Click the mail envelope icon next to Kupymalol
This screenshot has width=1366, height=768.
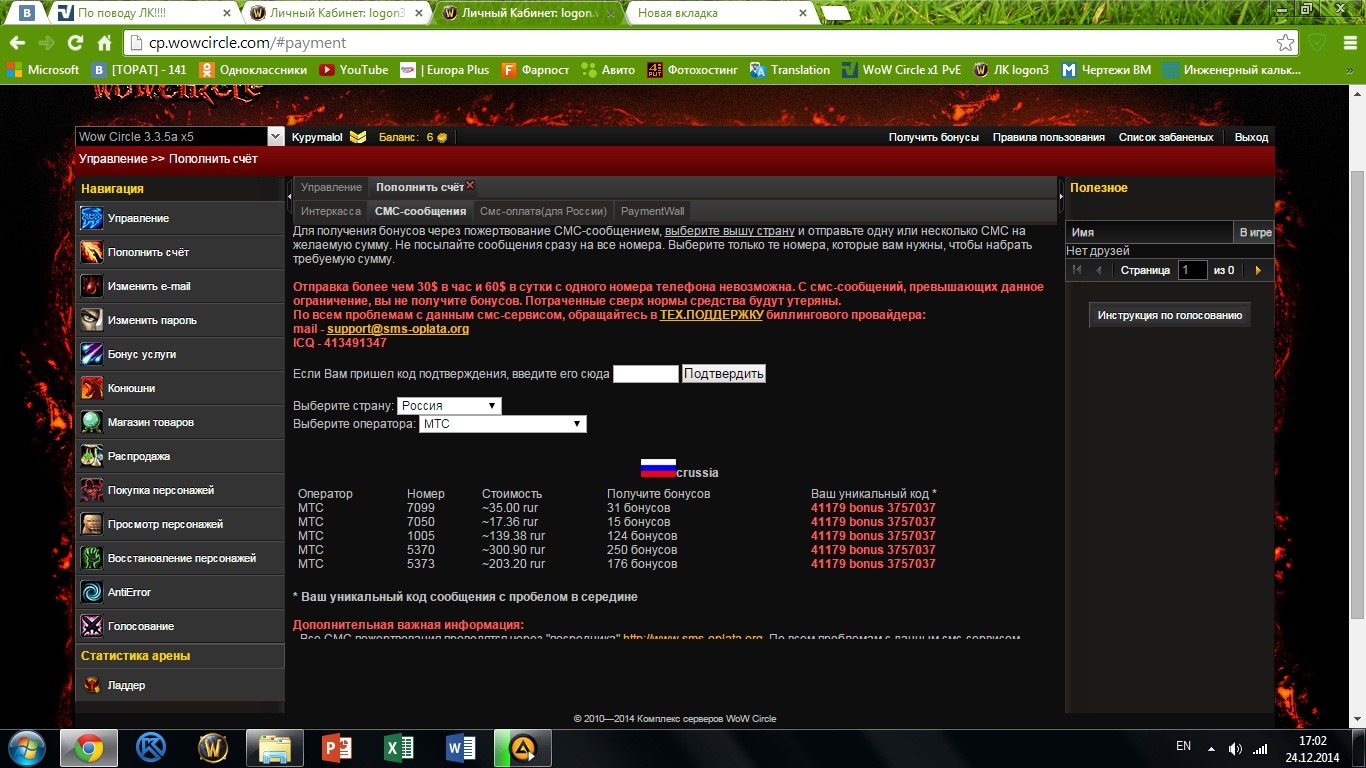pos(357,137)
